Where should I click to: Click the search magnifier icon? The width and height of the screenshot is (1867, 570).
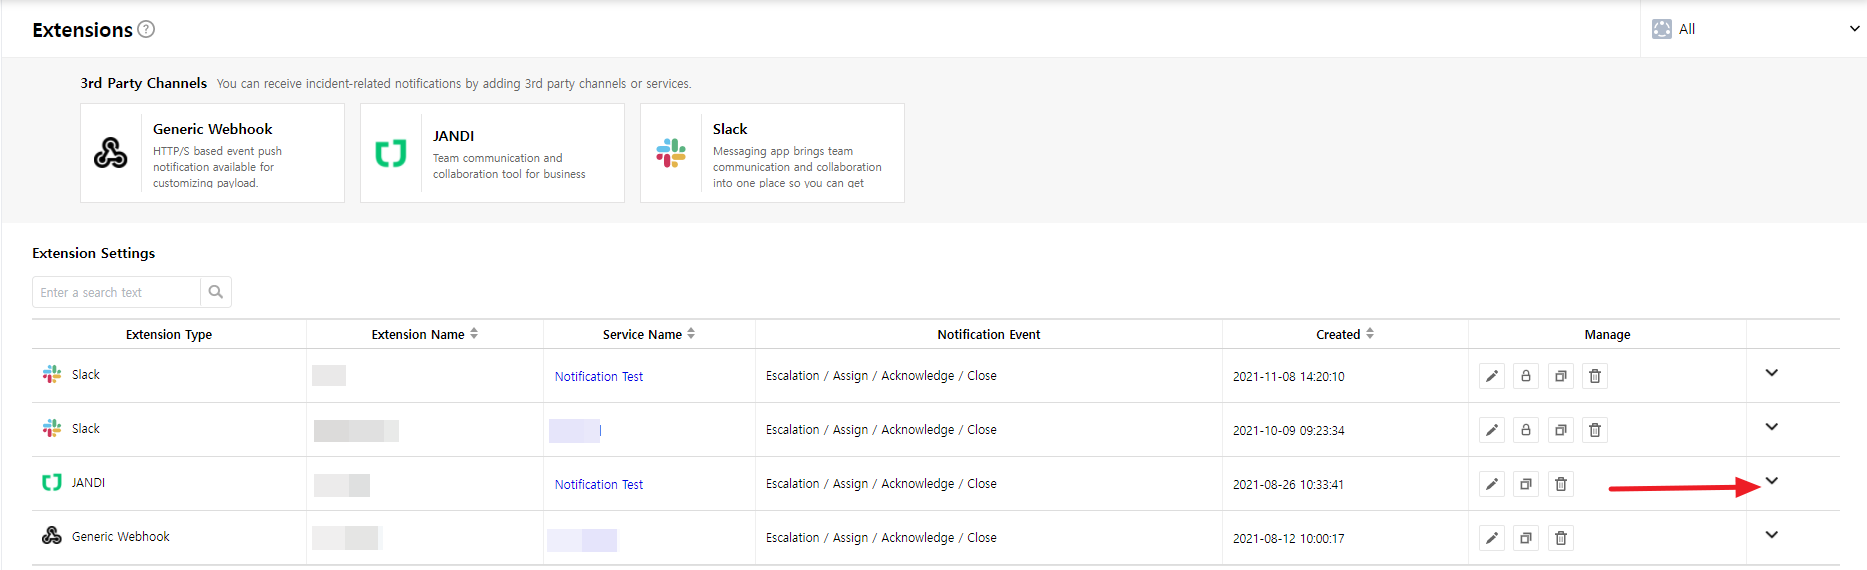[215, 292]
